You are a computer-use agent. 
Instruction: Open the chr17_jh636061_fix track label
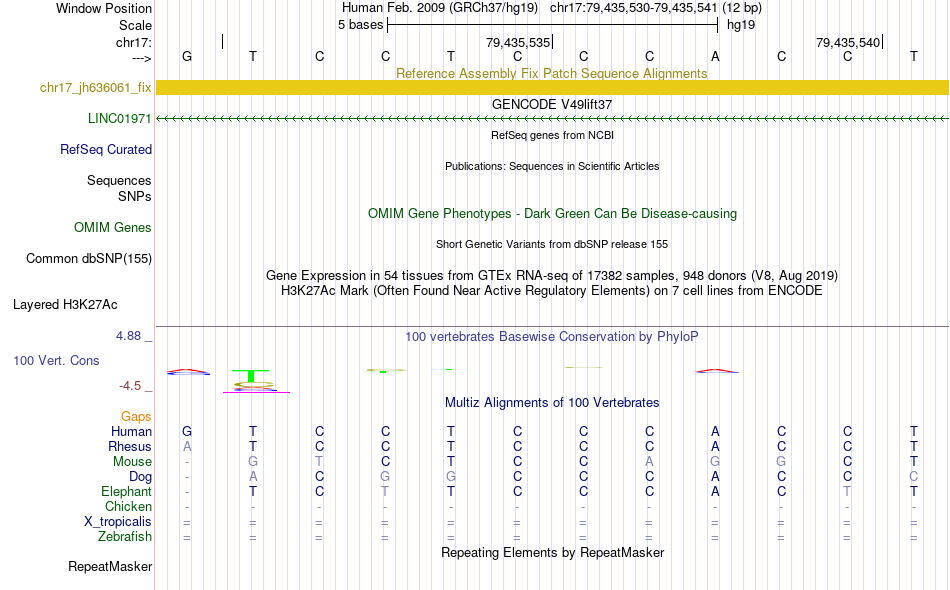(x=96, y=88)
